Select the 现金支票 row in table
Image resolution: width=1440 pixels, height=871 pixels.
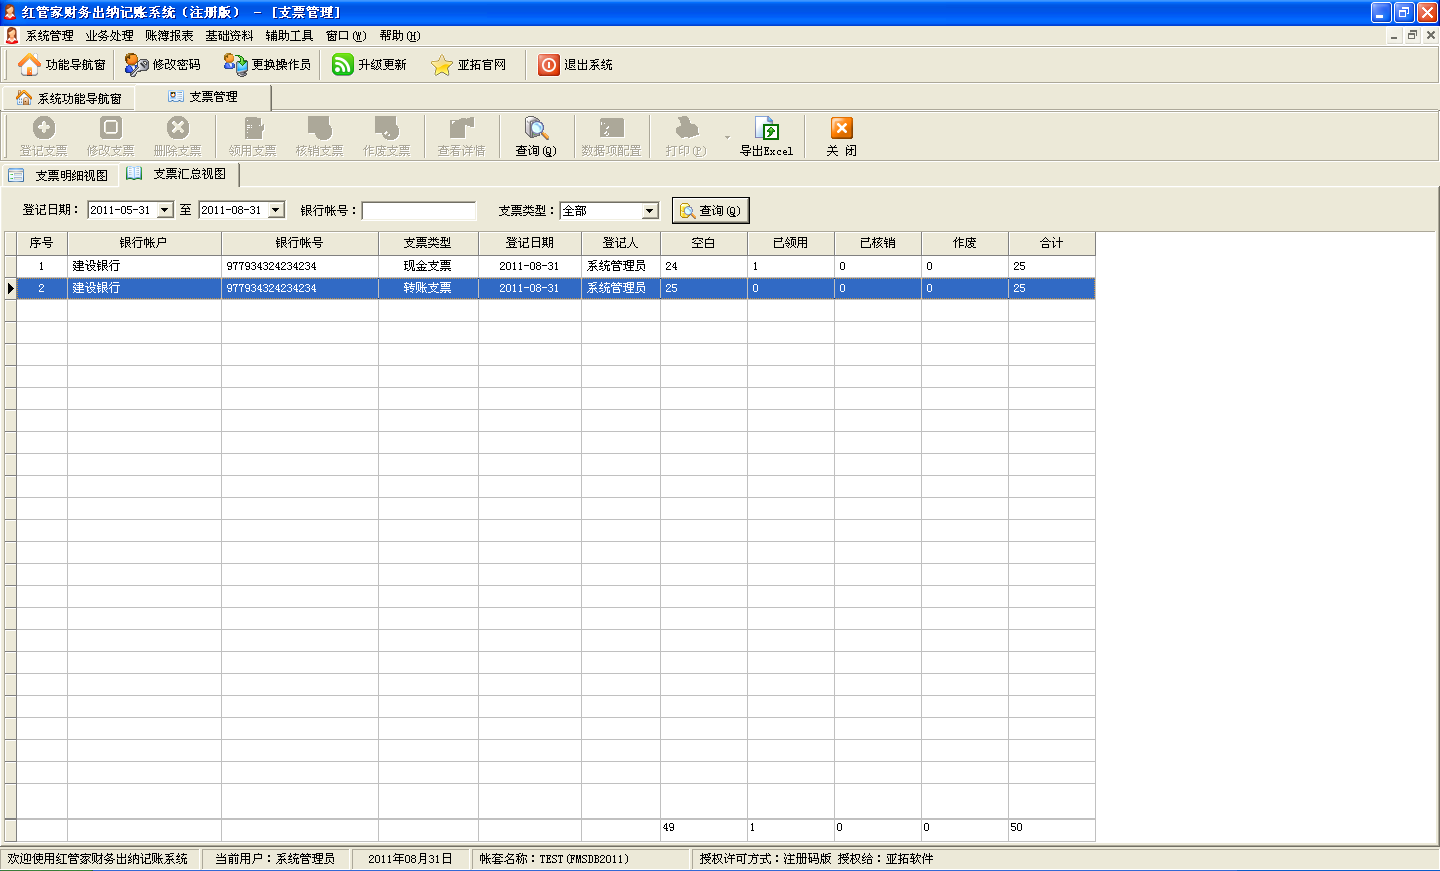coord(427,266)
